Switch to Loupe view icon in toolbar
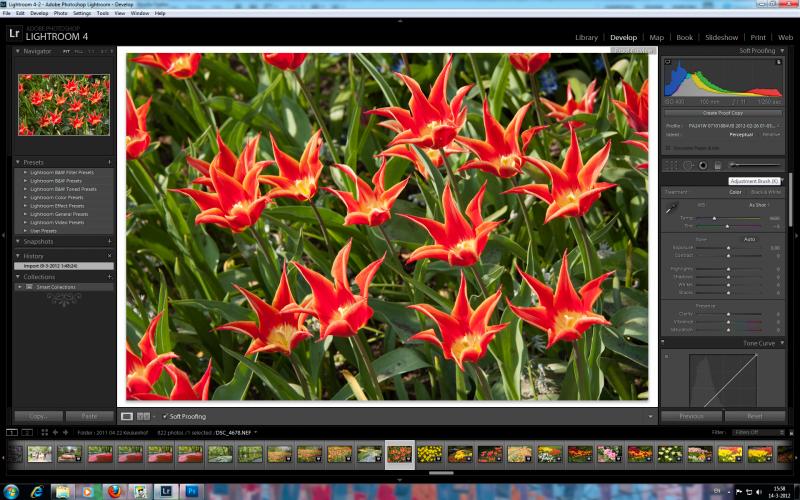The image size is (800, 500). click(x=127, y=416)
